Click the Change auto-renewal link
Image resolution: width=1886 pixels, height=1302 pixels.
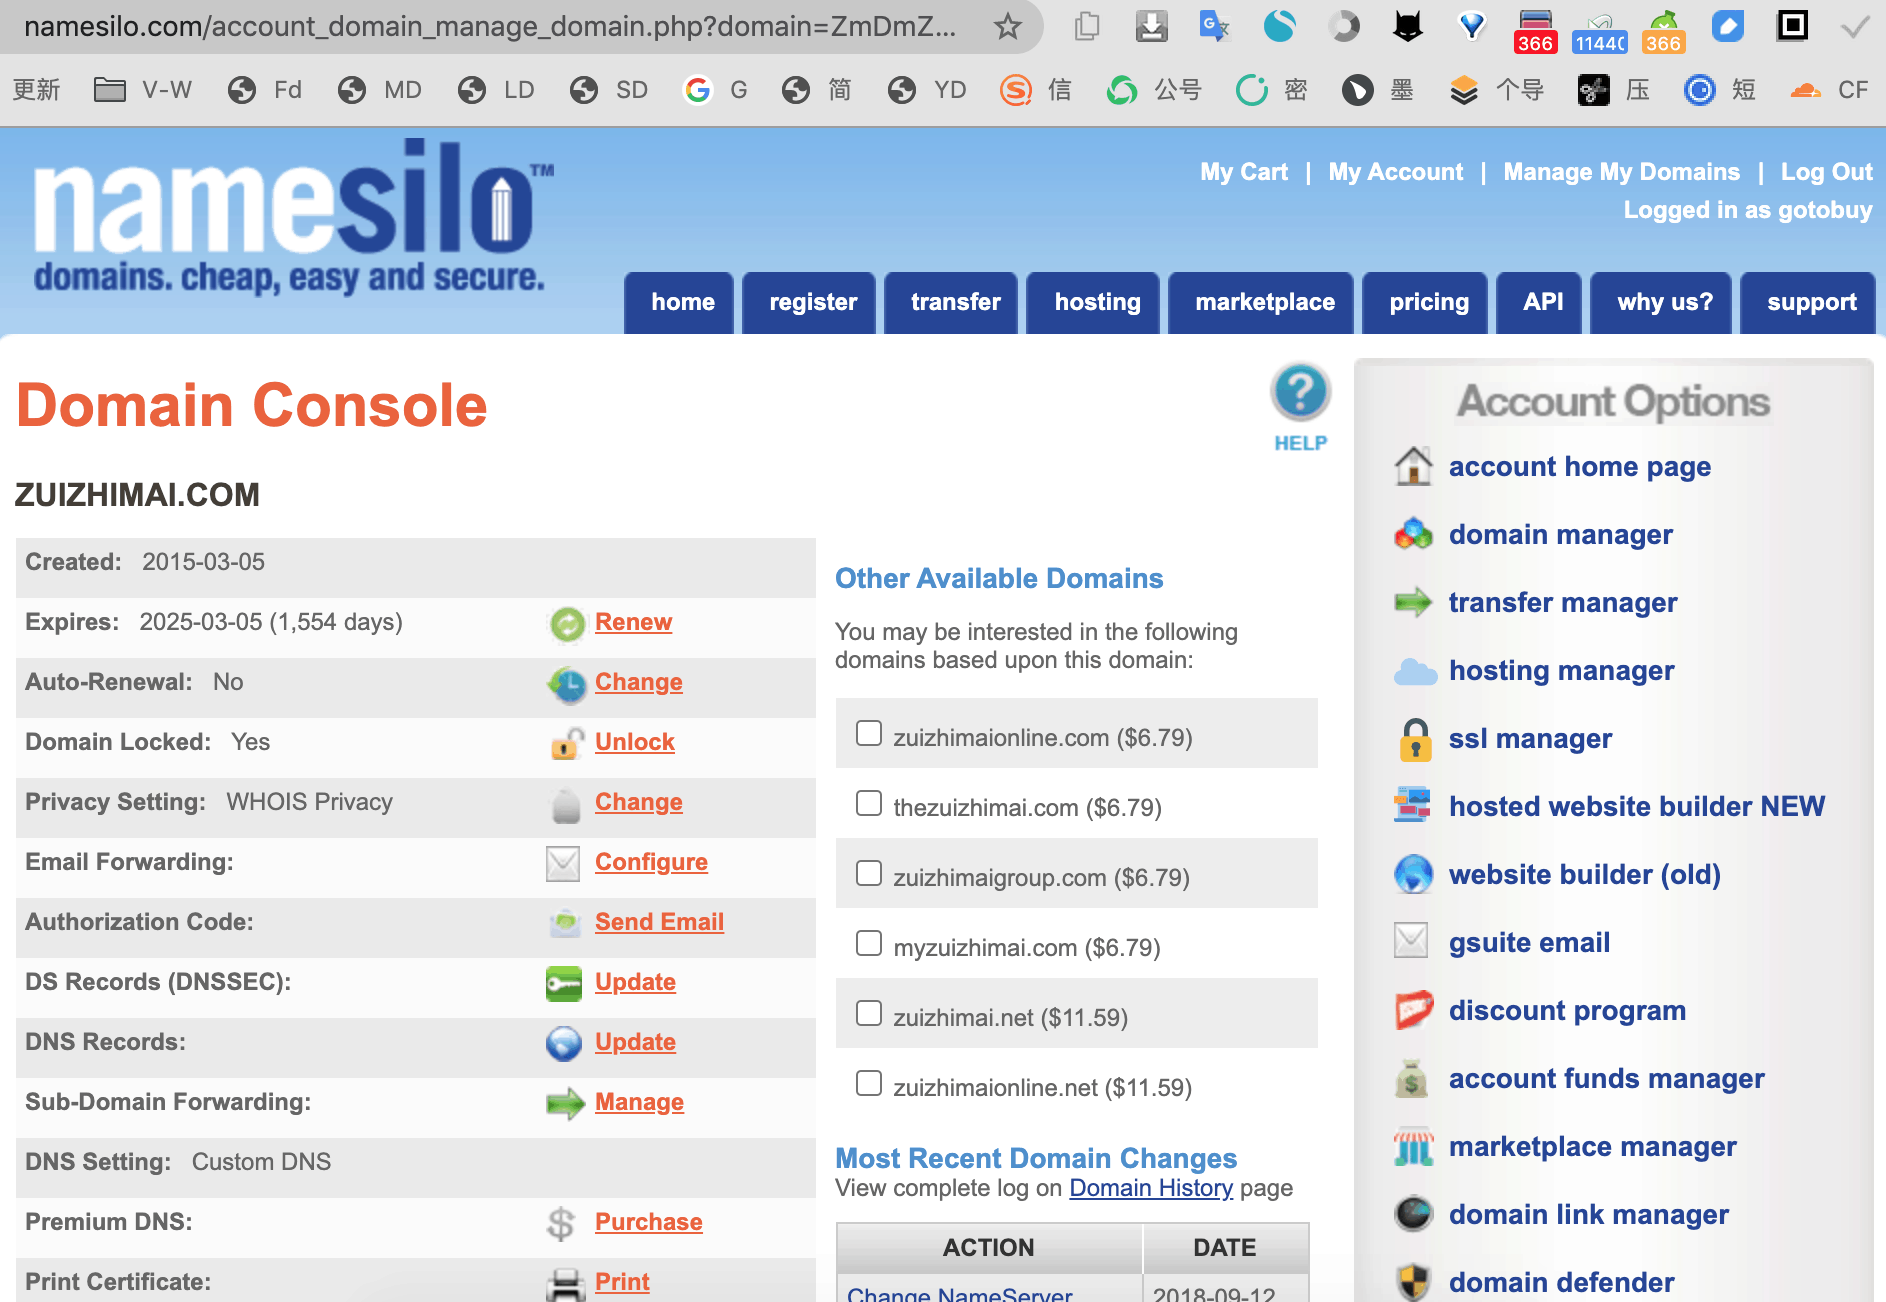[638, 682]
